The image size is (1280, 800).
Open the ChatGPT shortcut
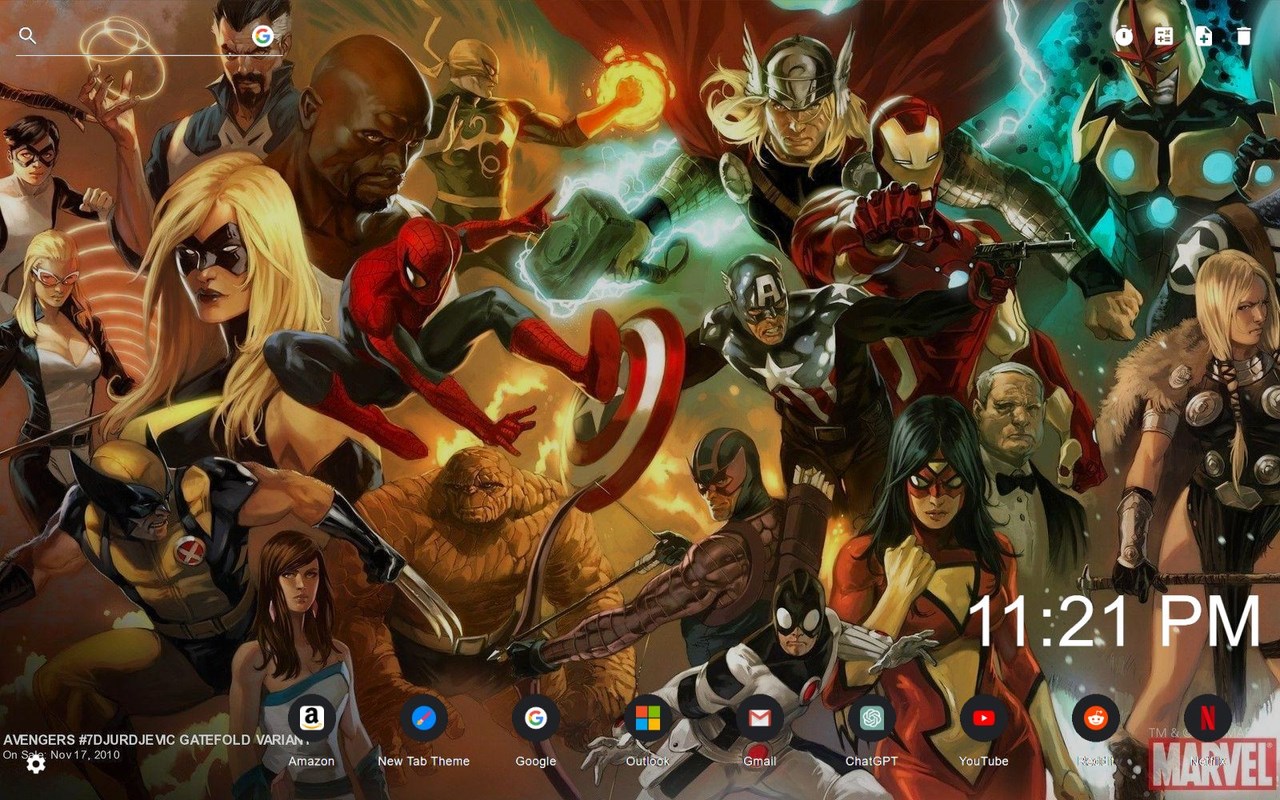[872, 718]
